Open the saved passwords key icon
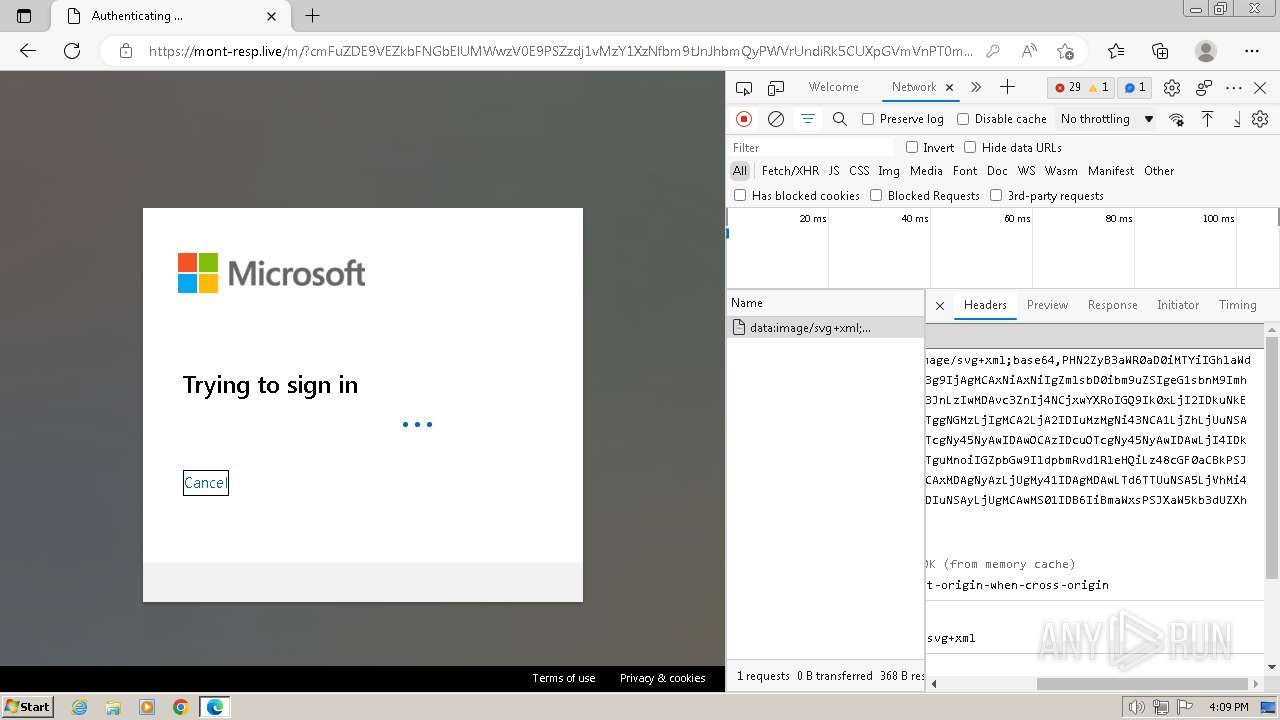This screenshot has width=1280, height=720. pyautogui.click(x=993, y=51)
